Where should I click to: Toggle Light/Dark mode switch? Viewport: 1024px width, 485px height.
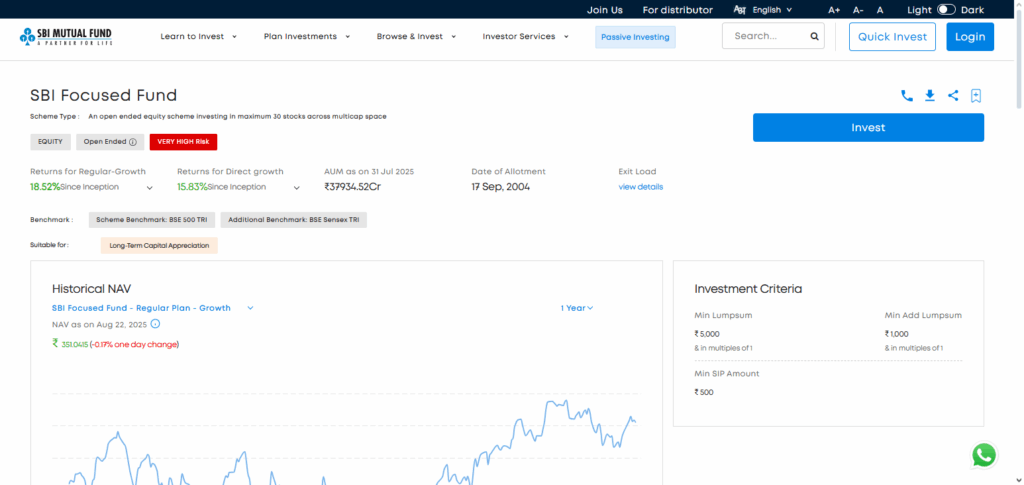[946, 10]
